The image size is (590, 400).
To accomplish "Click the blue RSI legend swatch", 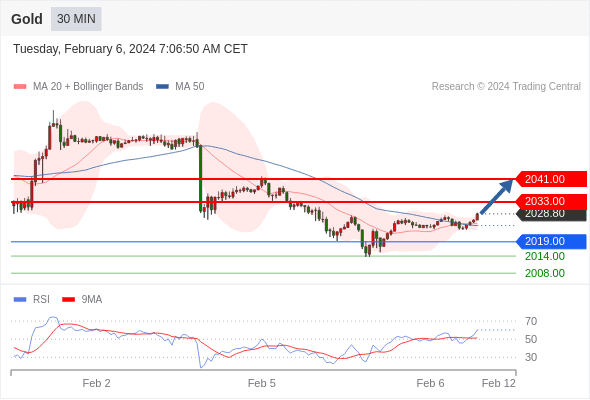I will 20,300.
